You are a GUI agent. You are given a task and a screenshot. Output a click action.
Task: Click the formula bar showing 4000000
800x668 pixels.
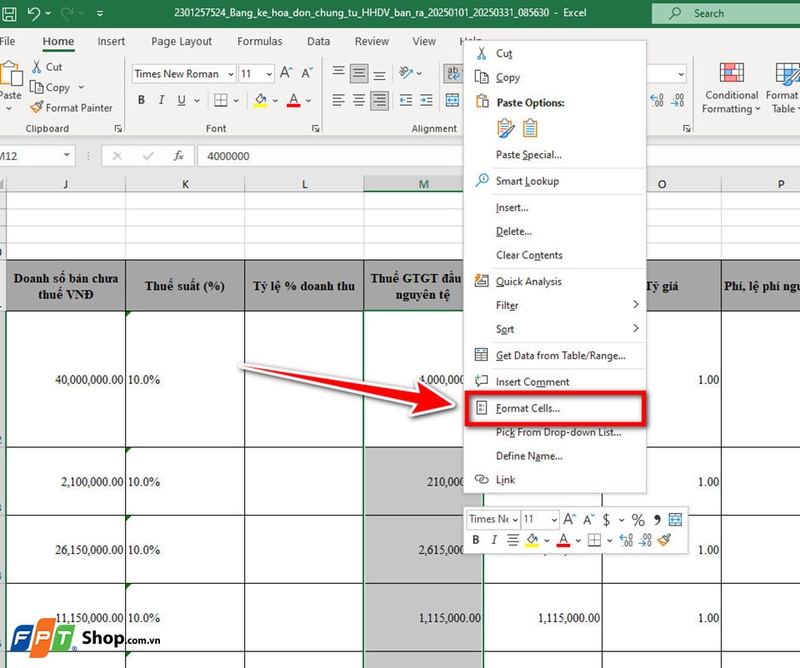pos(300,154)
